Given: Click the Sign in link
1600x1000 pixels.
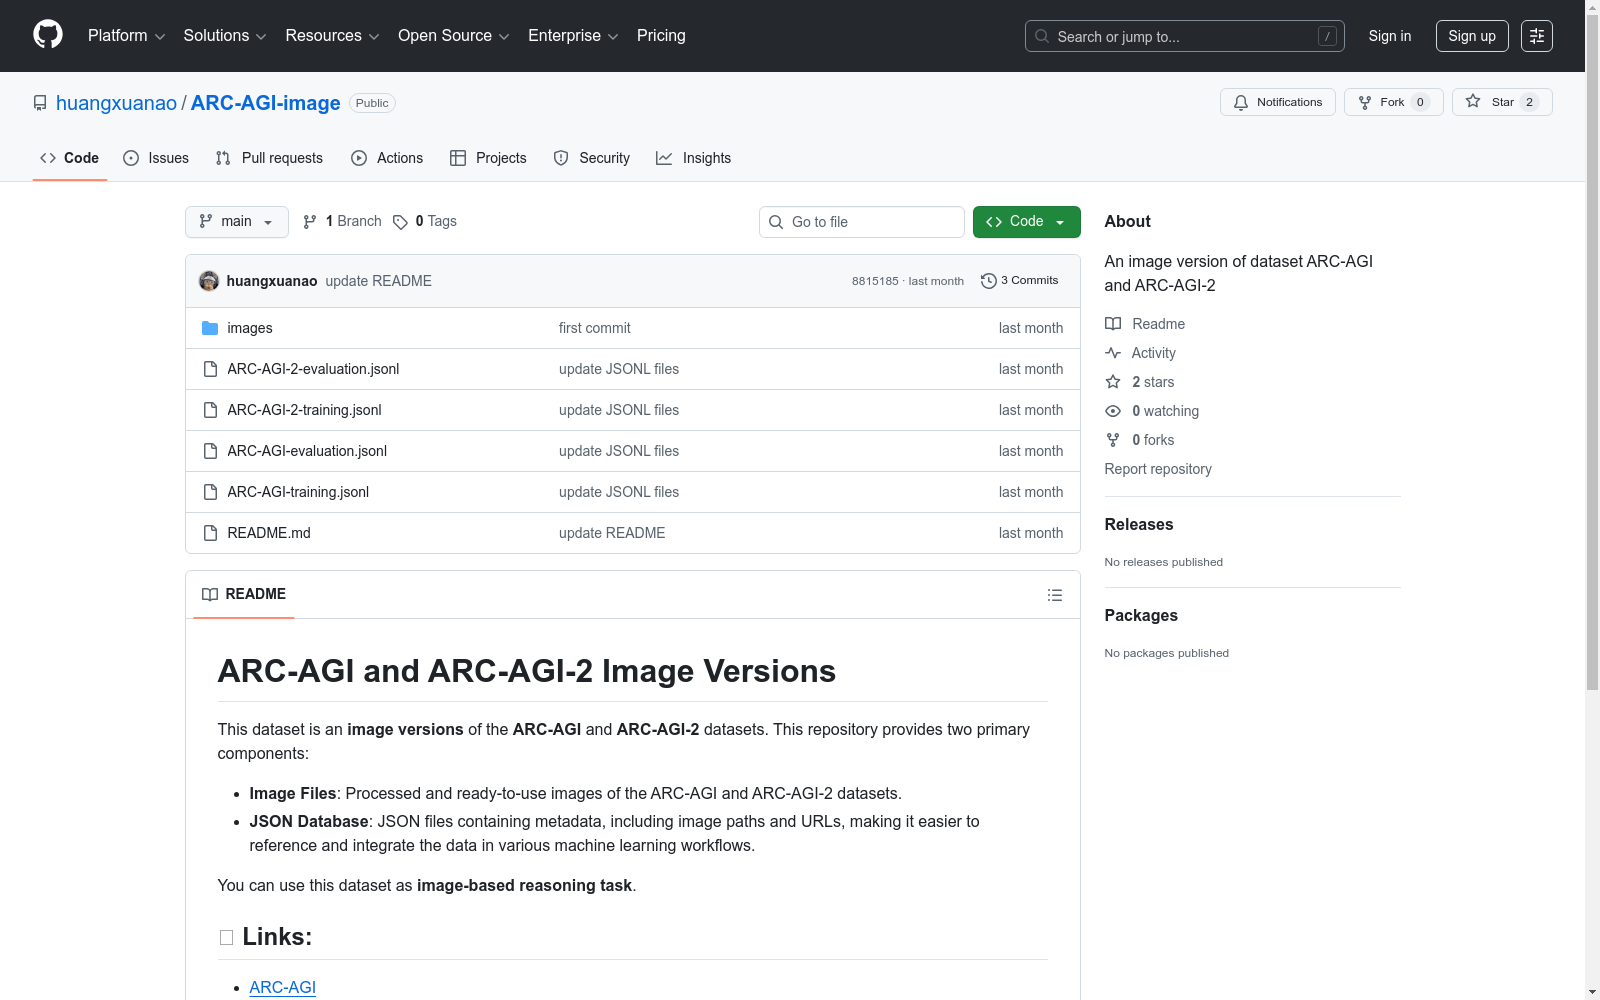Looking at the screenshot, I should (1390, 36).
